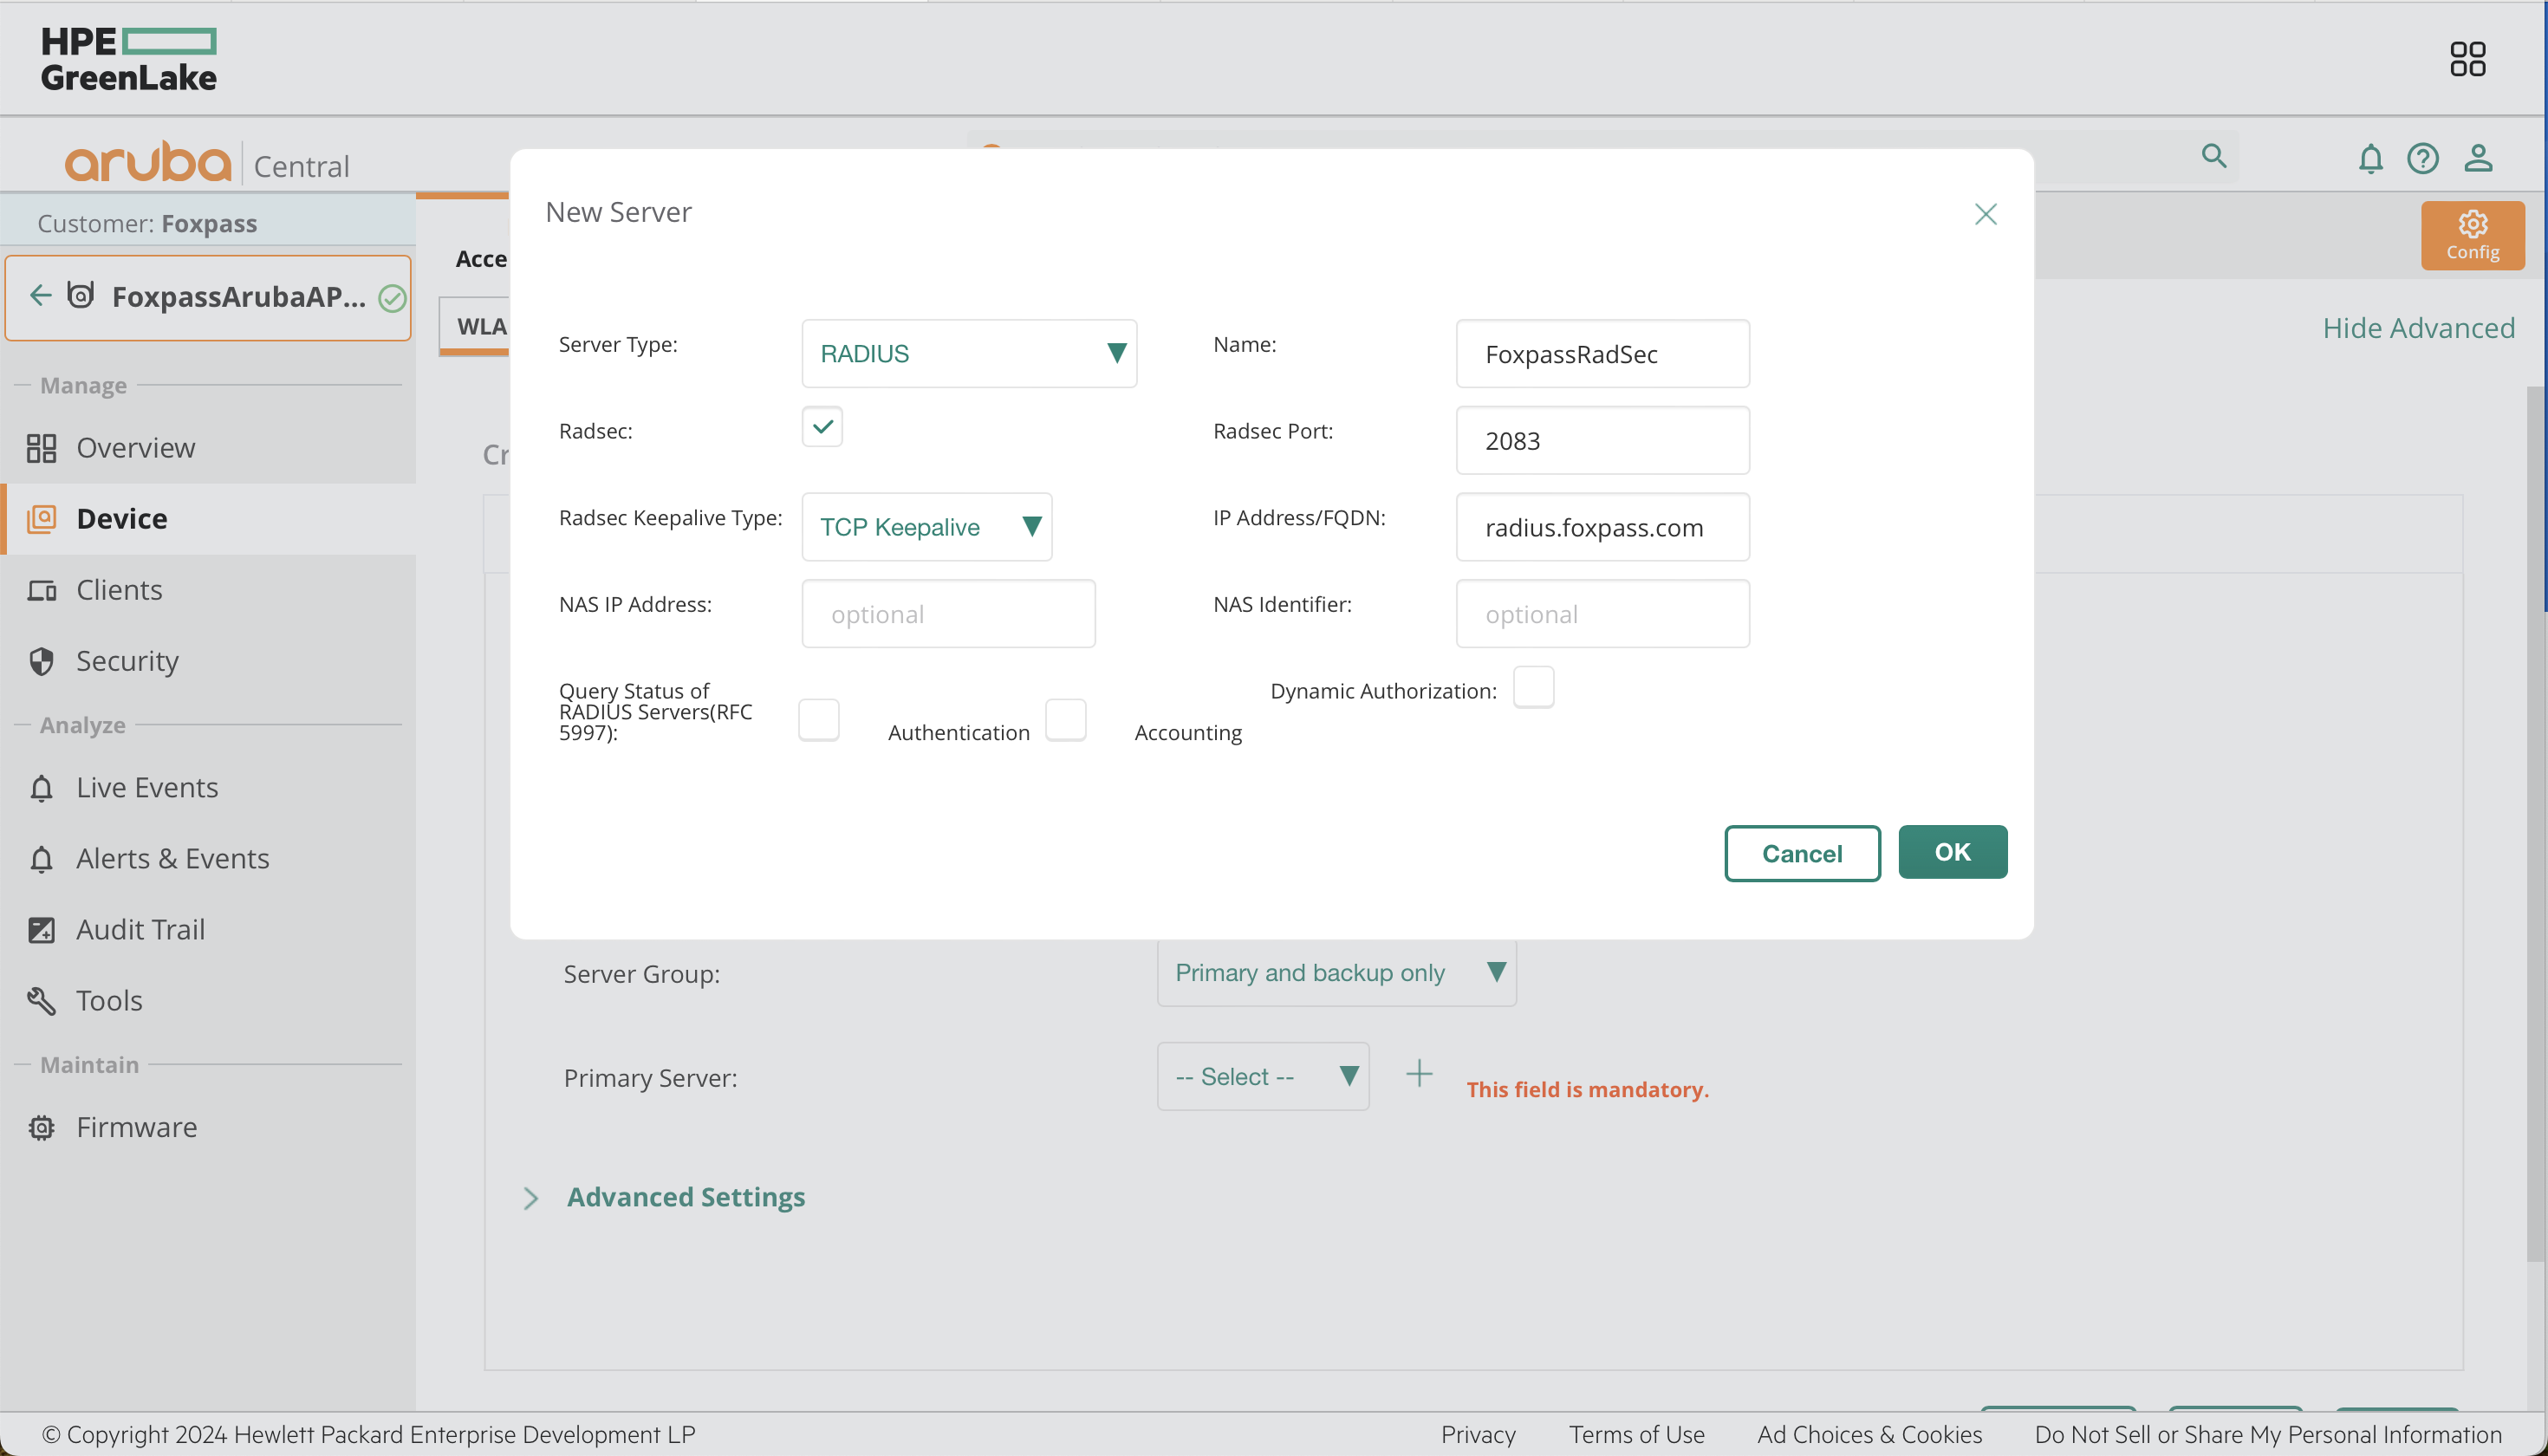2548x1456 pixels.
Task: Open the Radsec Keepalive Type dropdown
Action: pyautogui.click(x=927, y=527)
